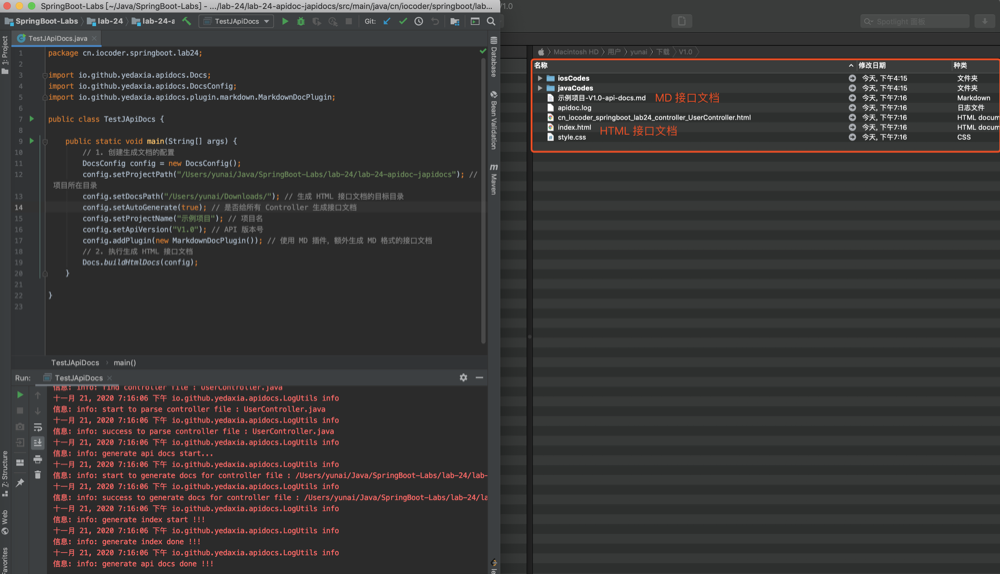Screen dimensions: 1000x574
Task: Clear console output with the trash icon
Action: click(38, 475)
